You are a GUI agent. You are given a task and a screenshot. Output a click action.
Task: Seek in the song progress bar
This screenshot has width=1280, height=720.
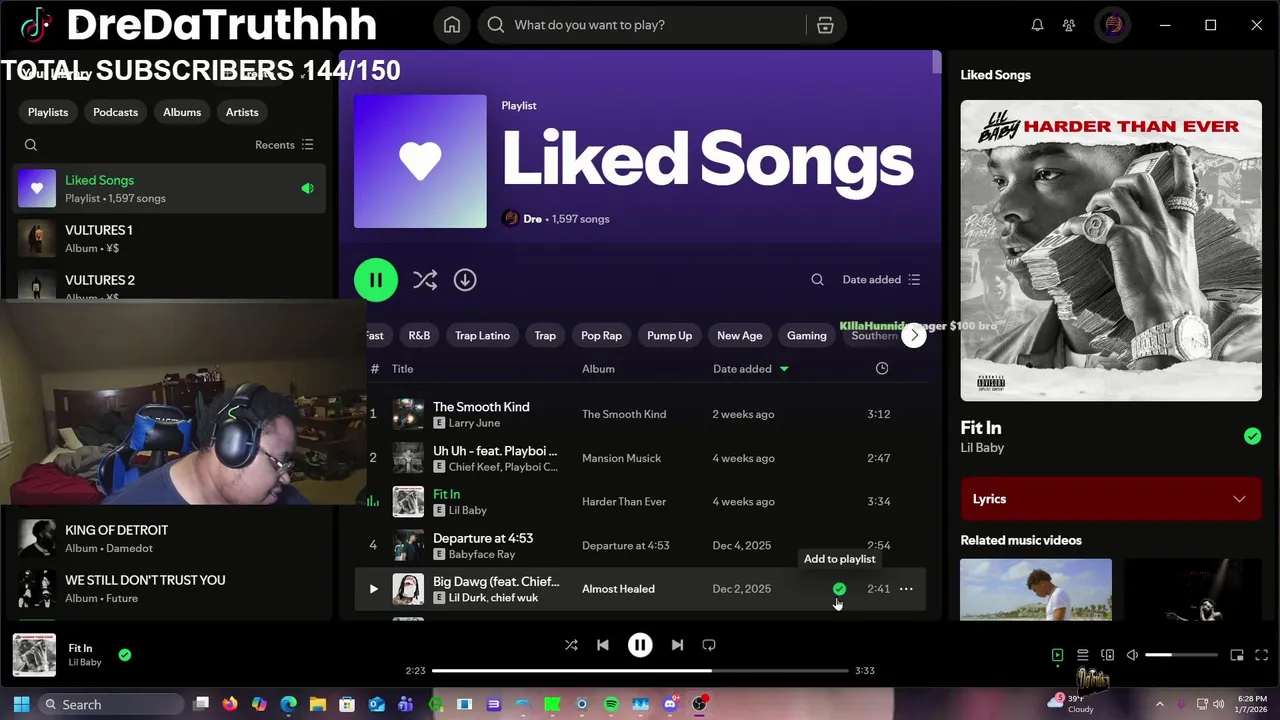click(x=640, y=670)
